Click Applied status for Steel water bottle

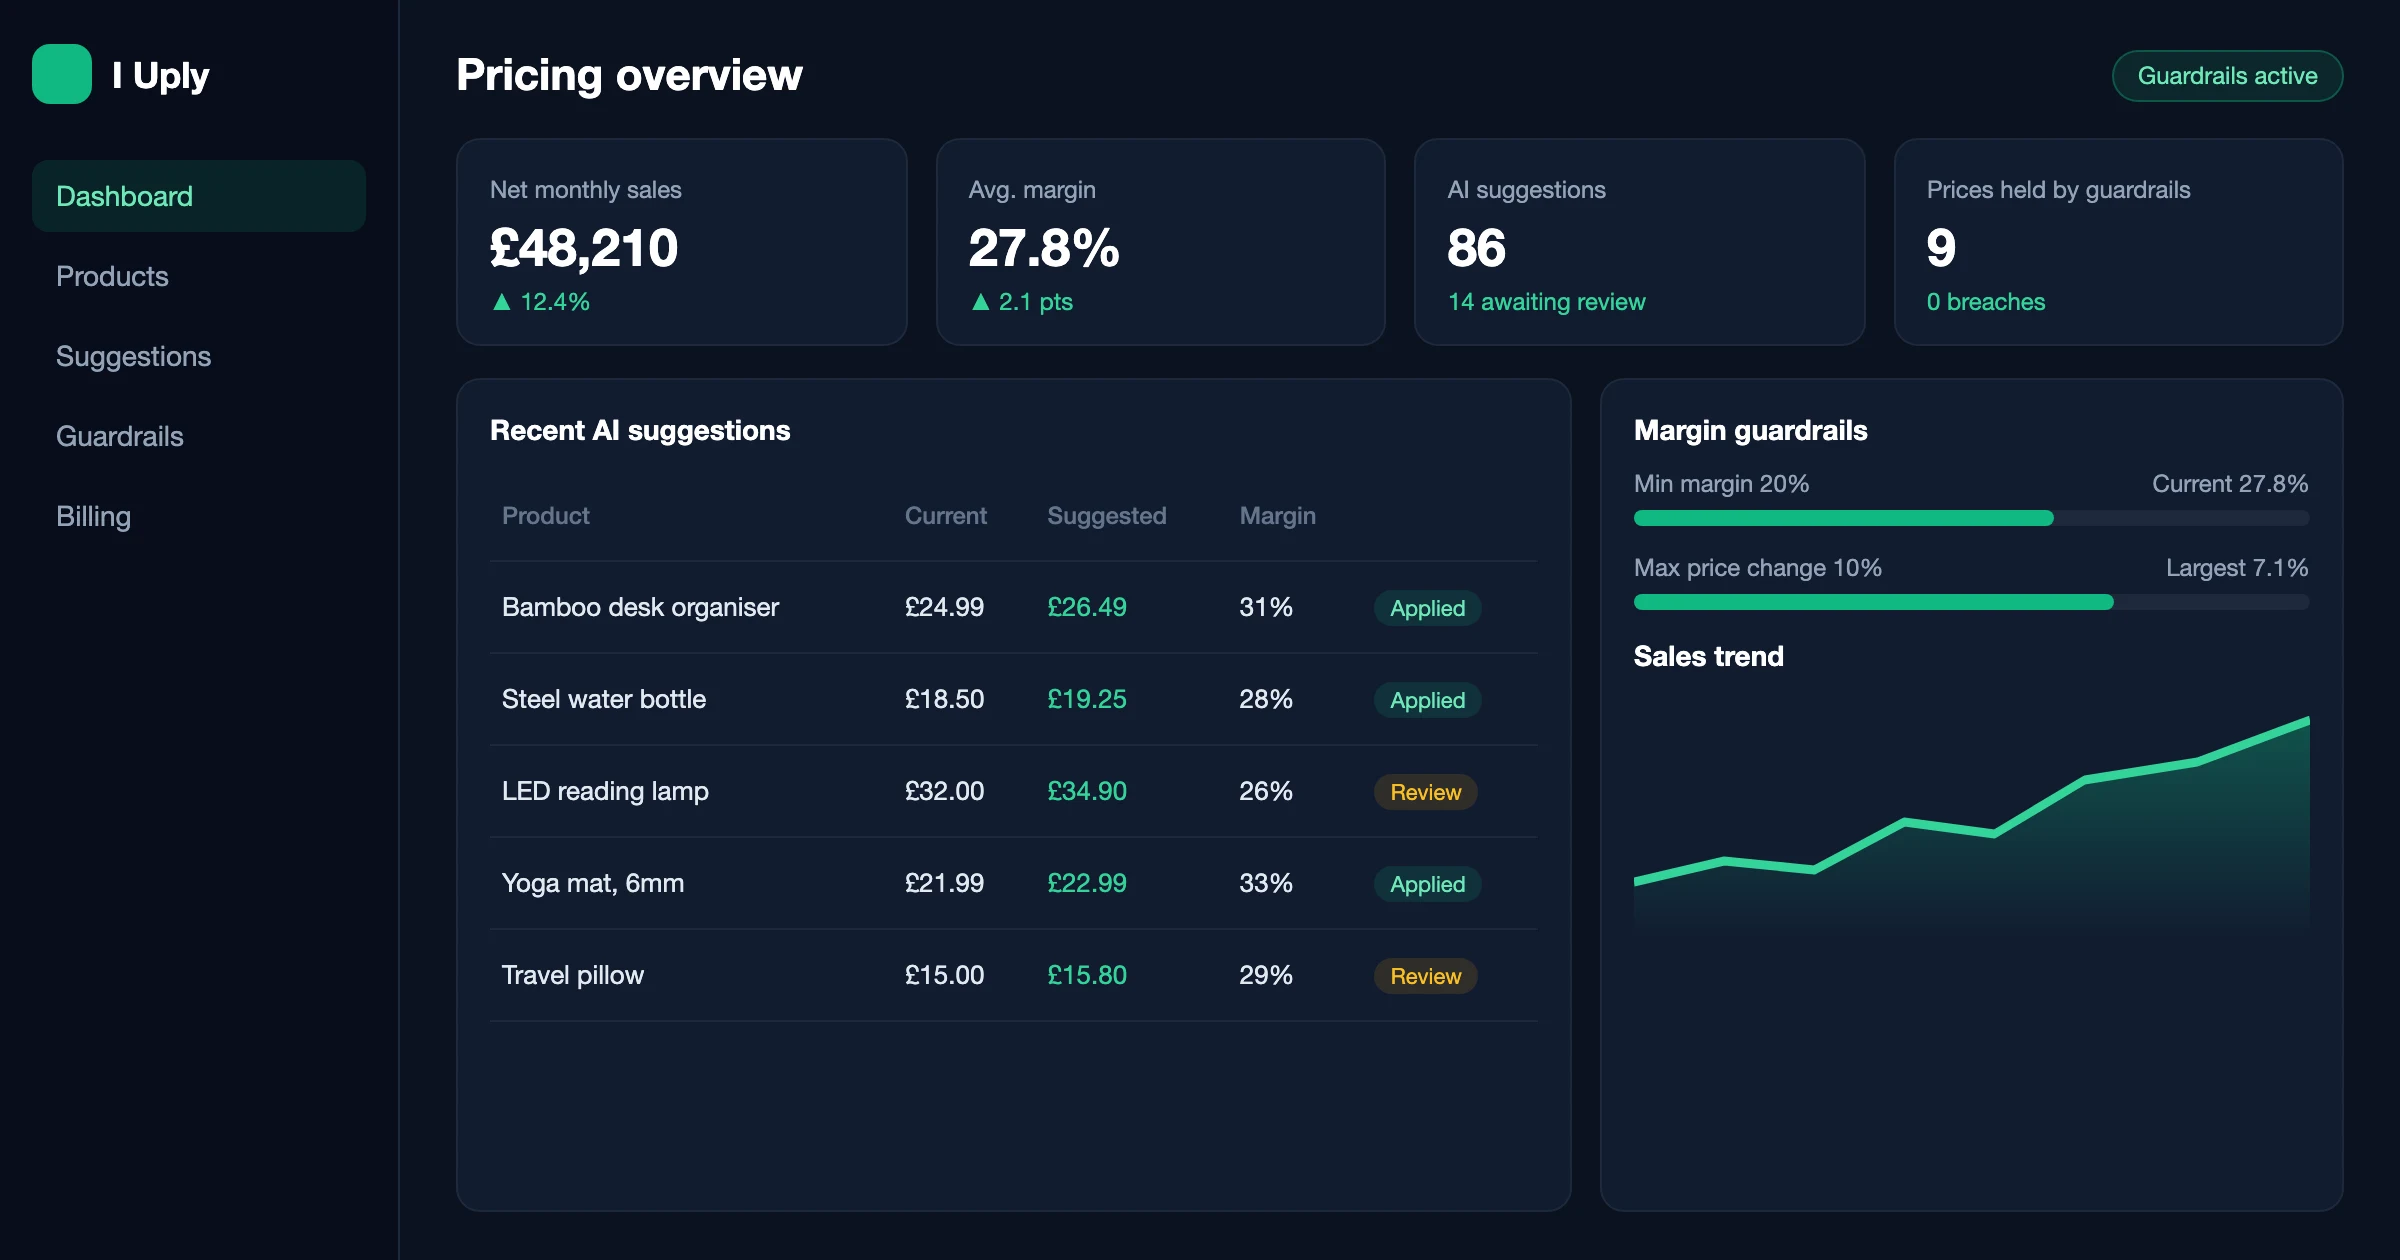(1427, 700)
